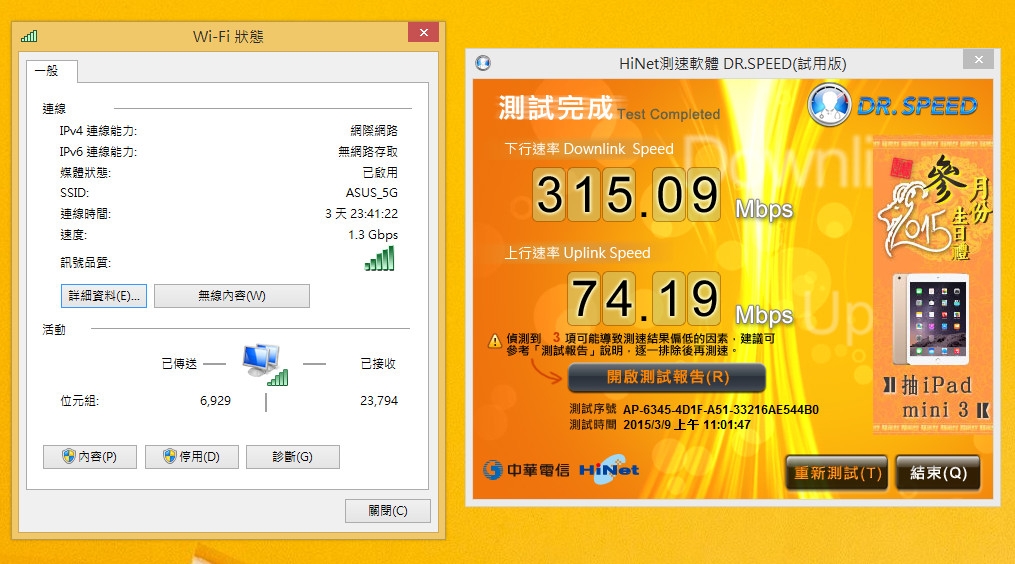This screenshot has width=1015, height=564.
Task: Click downlink speed 315.09 display
Action: point(627,195)
